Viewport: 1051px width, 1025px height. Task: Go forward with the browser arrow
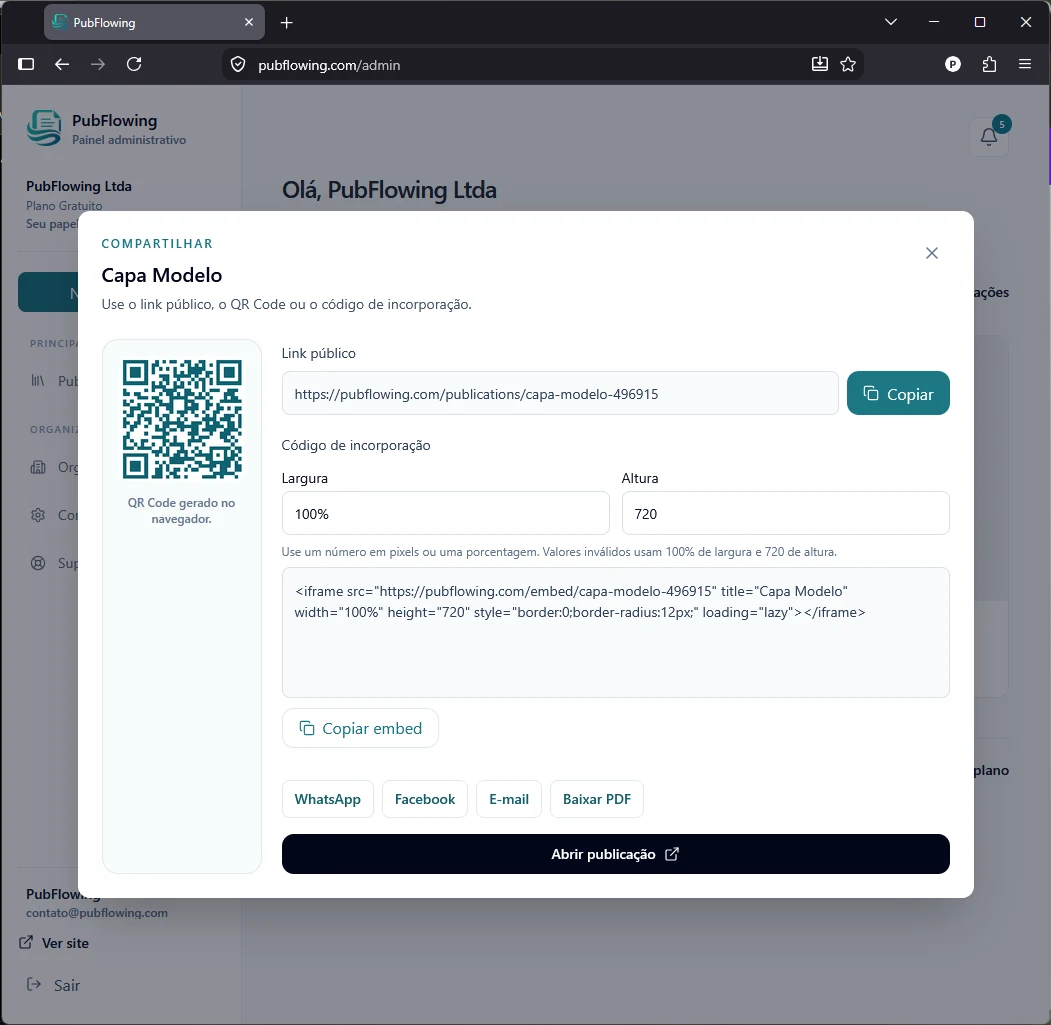pyautogui.click(x=98, y=64)
